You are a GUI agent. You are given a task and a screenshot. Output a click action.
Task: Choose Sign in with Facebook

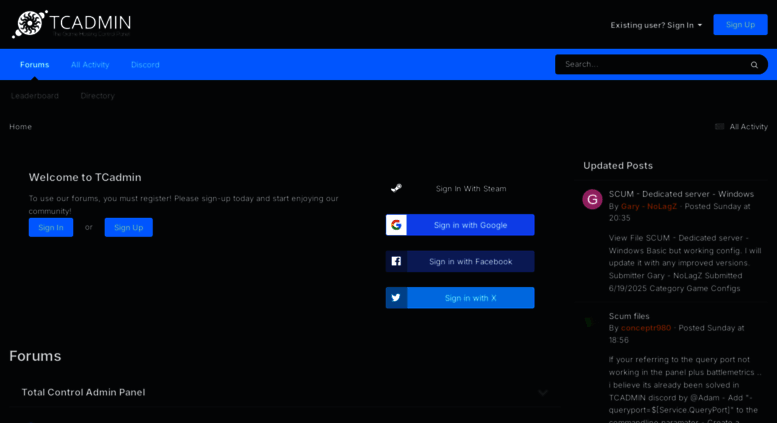point(460,261)
